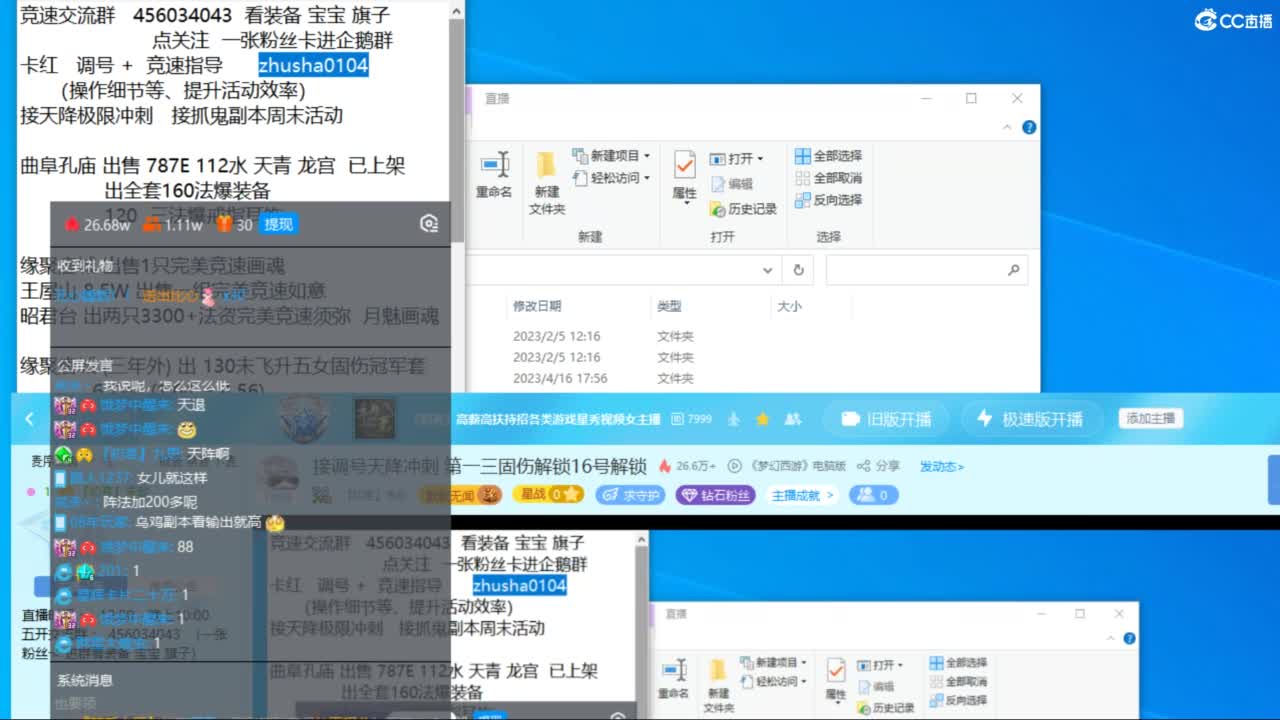Collapse the ribbon with the chevron in upper Explorer
Viewport: 1280px width, 720px height.
click(x=1008, y=127)
